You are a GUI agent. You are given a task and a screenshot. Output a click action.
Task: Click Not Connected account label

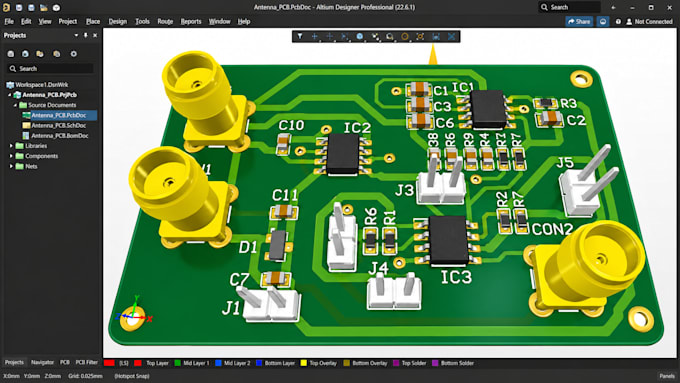(x=654, y=21)
